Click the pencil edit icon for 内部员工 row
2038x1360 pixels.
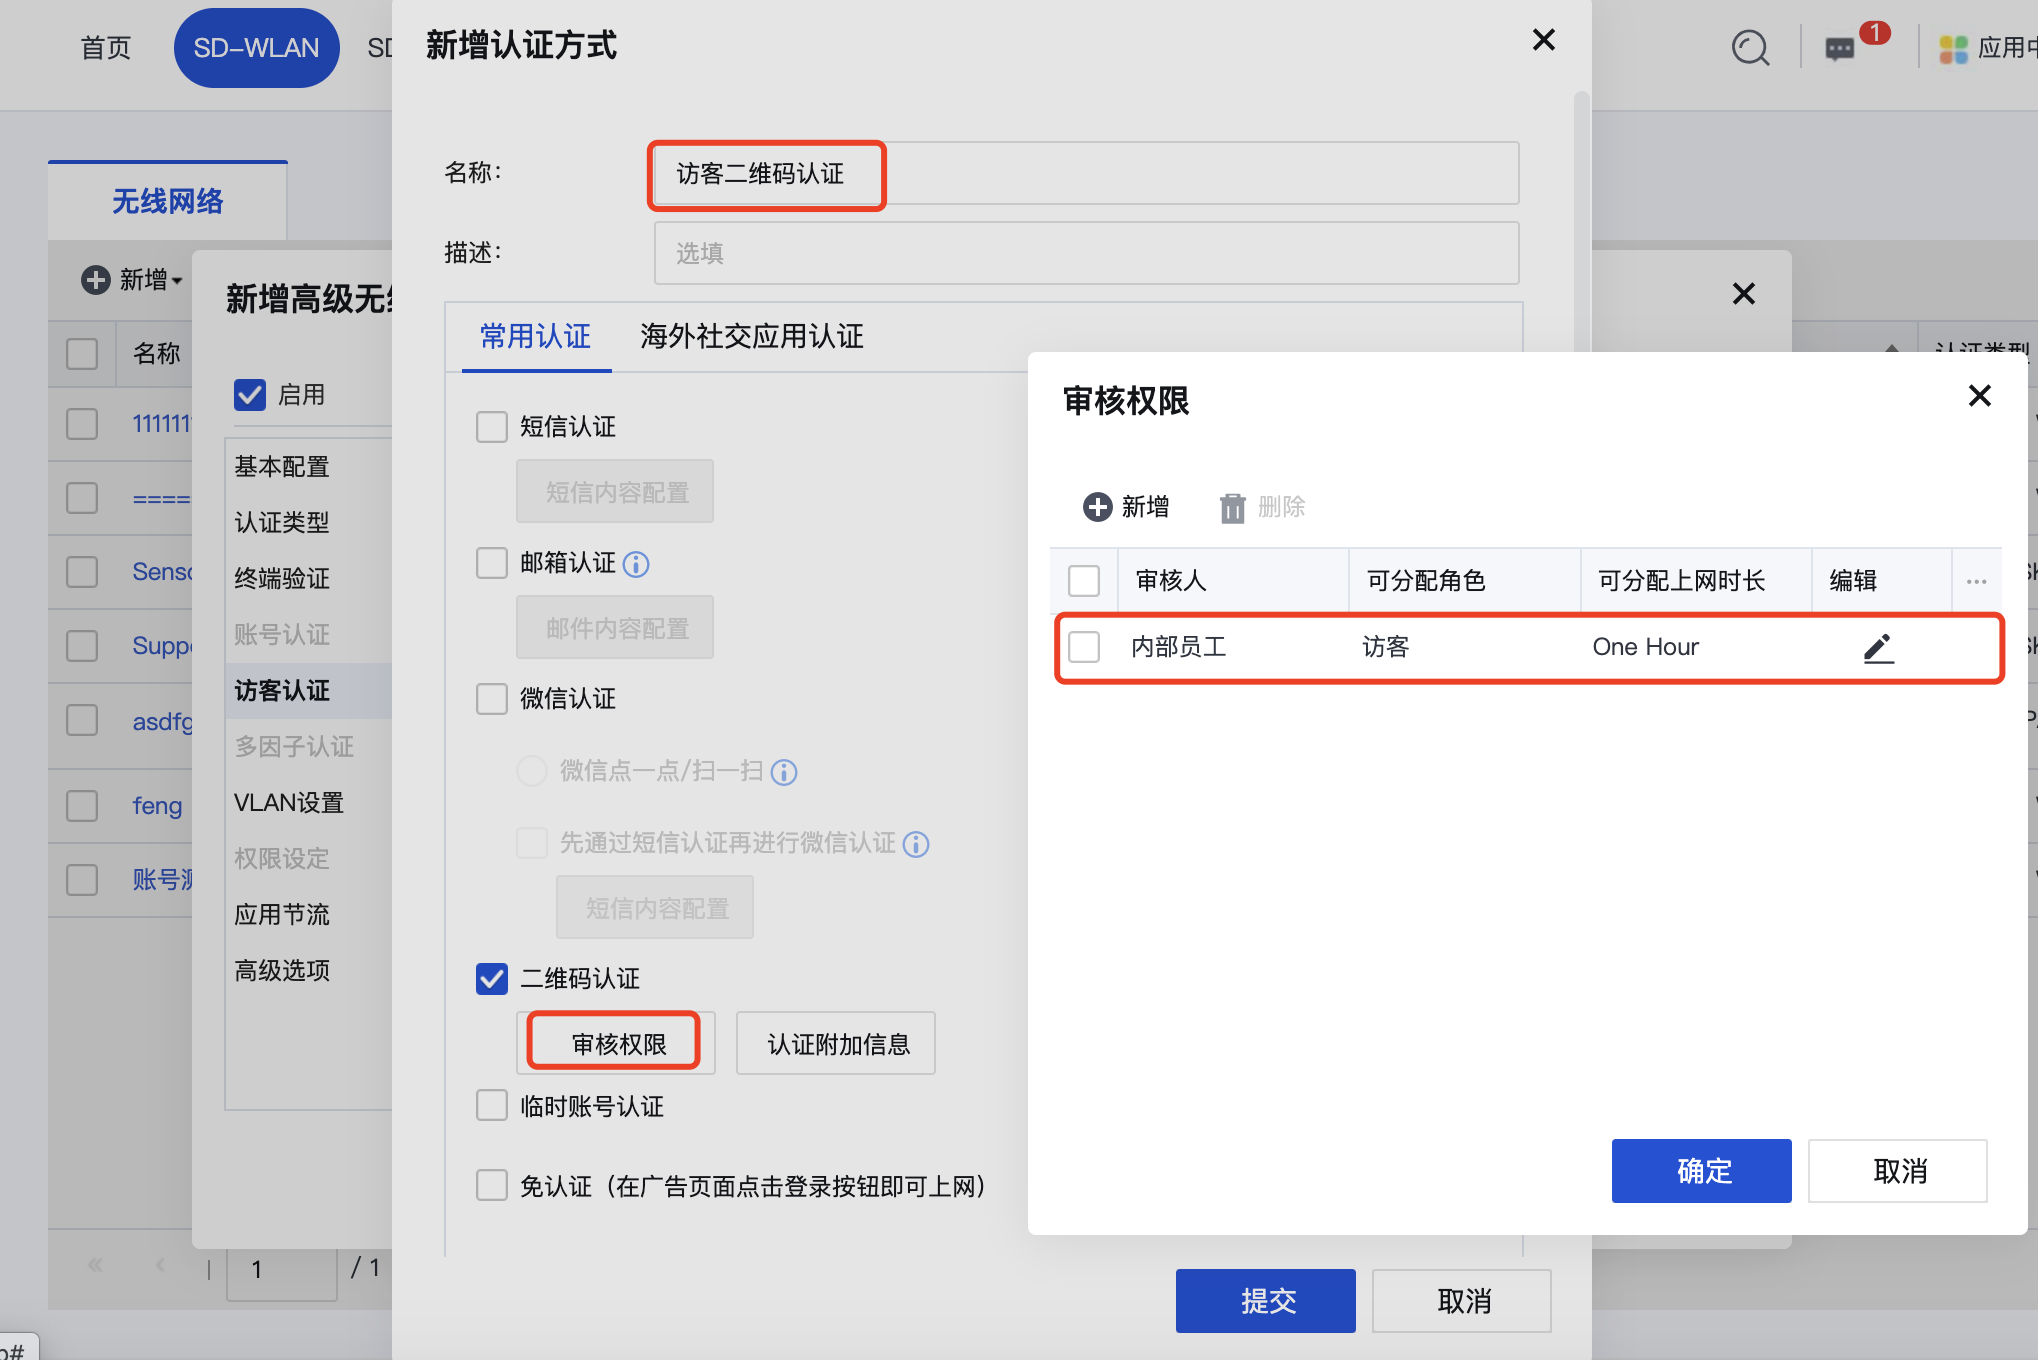(x=1878, y=648)
